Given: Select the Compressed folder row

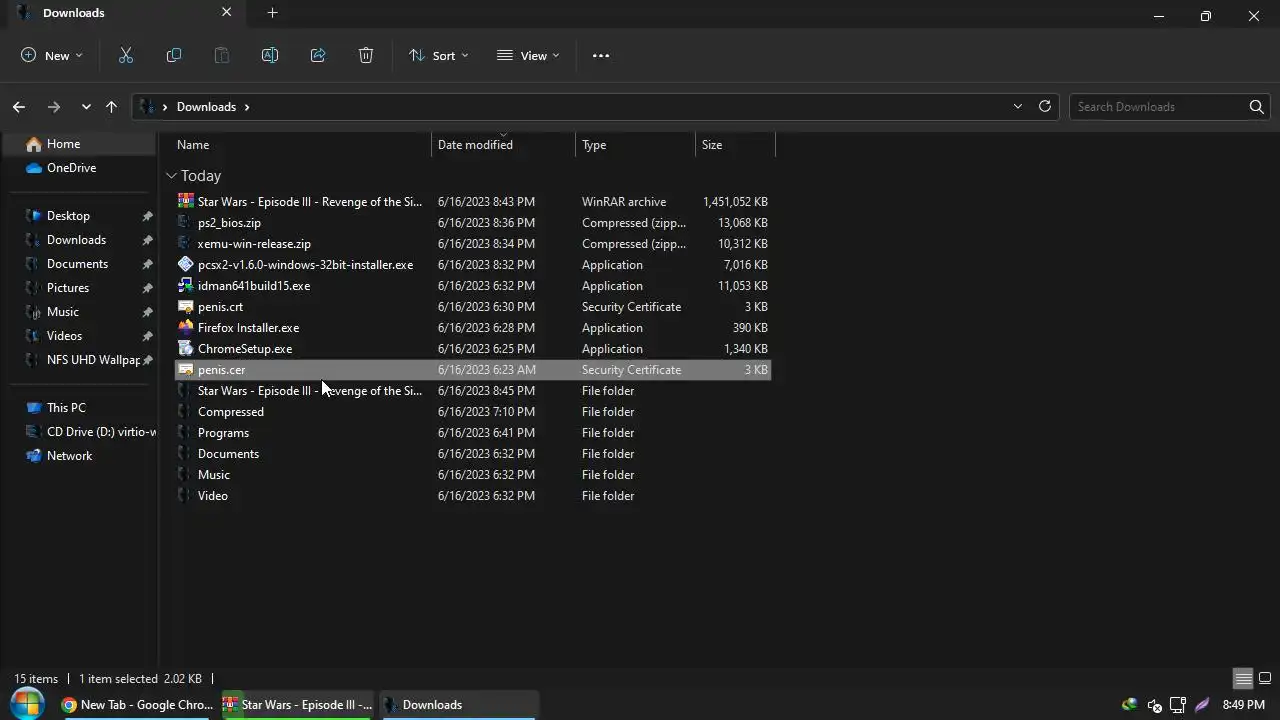Looking at the screenshot, I should tap(472, 412).
